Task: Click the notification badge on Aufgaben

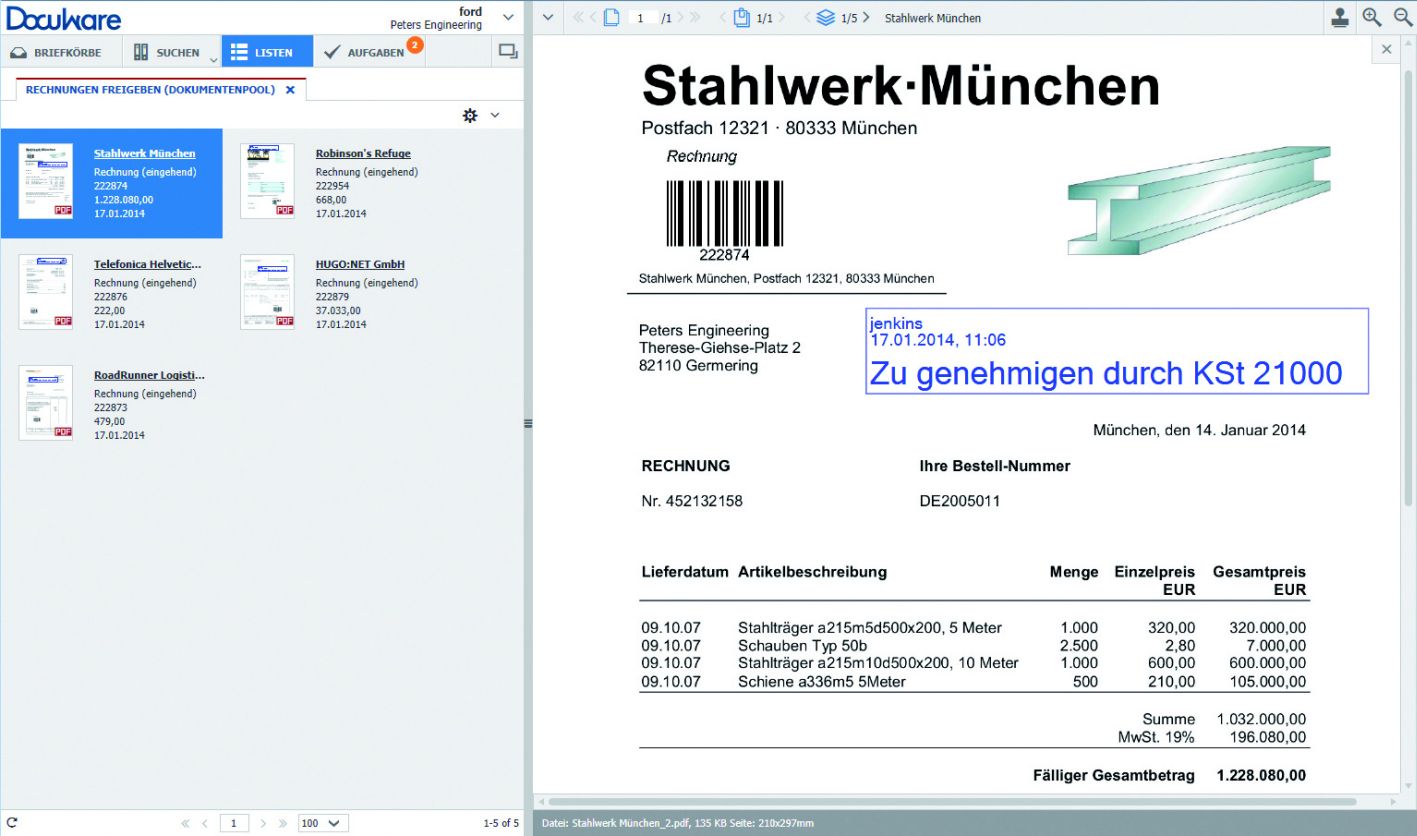Action: [x=415, y=45]
